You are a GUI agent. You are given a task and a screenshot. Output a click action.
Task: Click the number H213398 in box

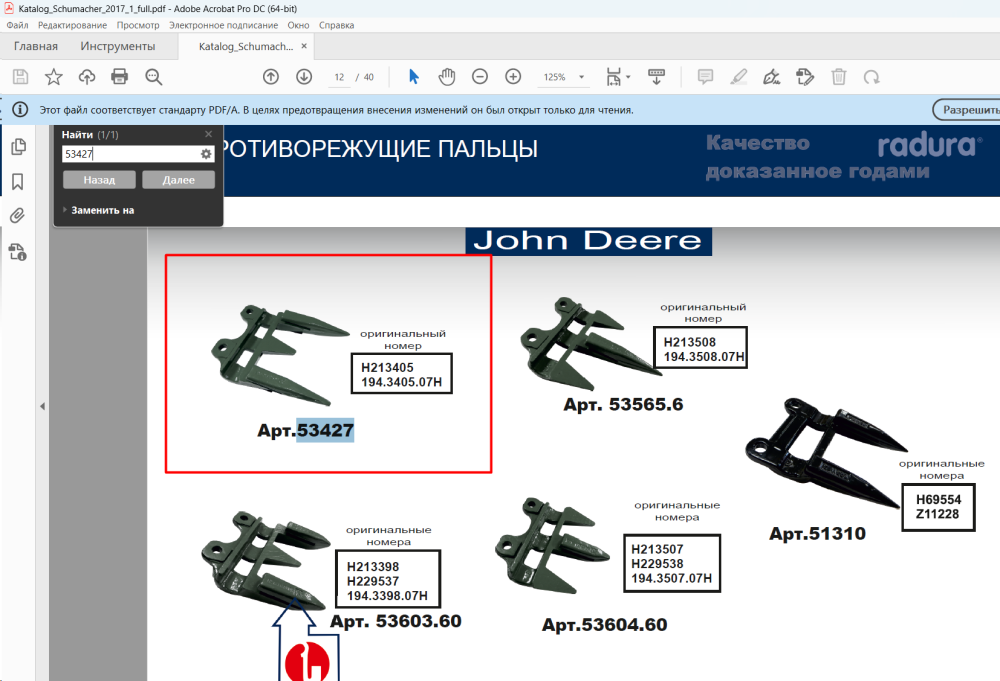click(373, 566)
